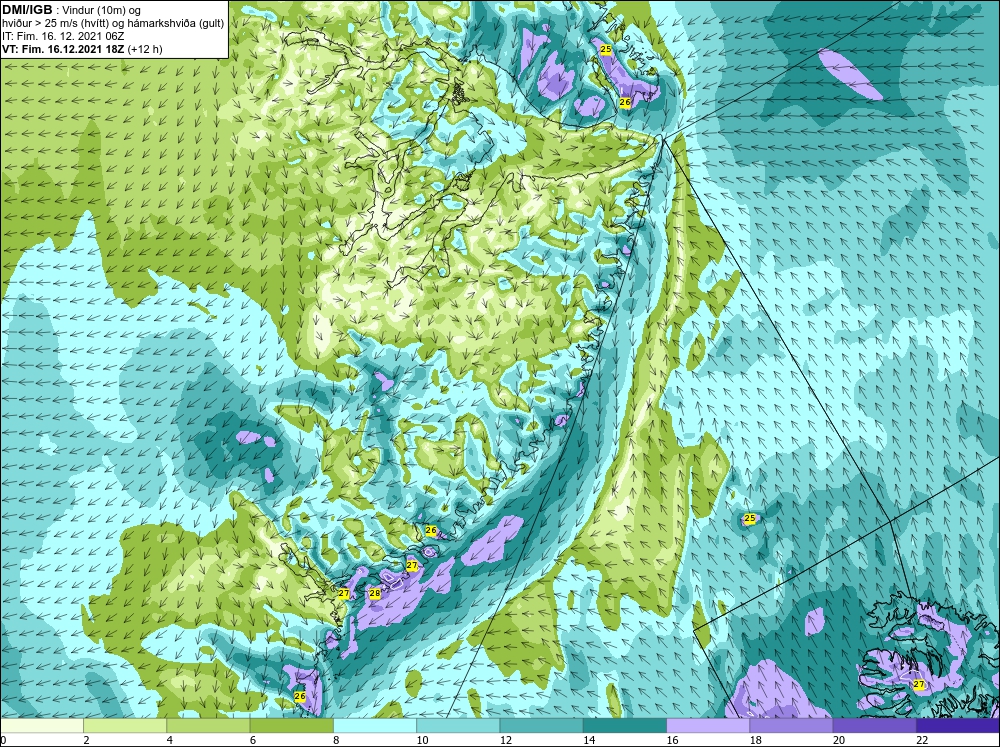Click the legend scale value 14
Viewport: 1000px width, 747px height.
coord(589,740)
